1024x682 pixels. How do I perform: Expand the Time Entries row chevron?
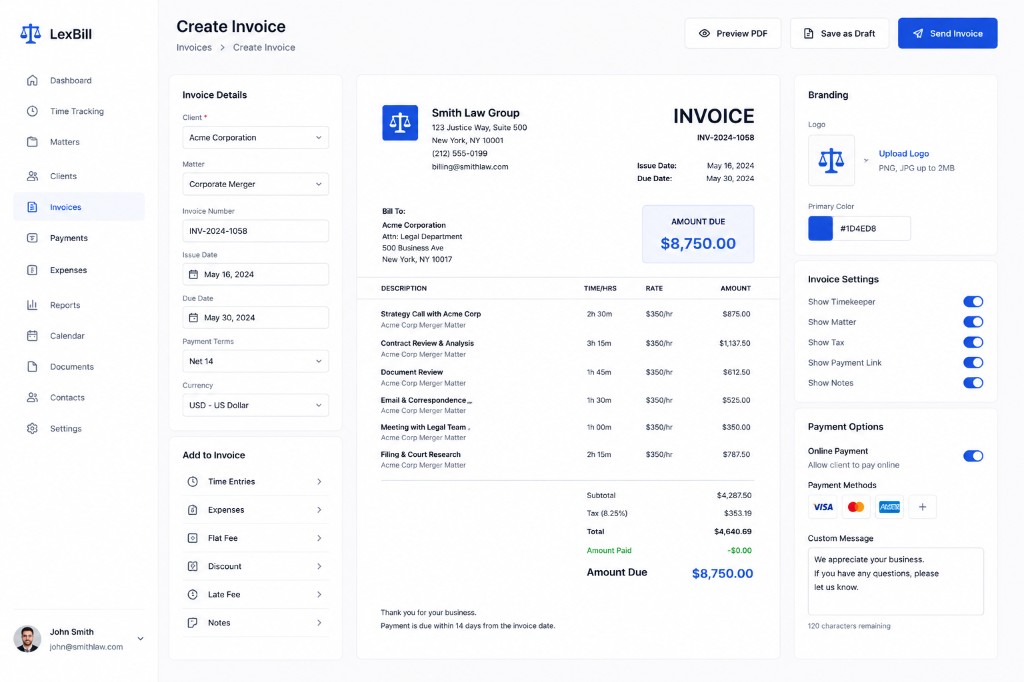(x=319, y=481)
